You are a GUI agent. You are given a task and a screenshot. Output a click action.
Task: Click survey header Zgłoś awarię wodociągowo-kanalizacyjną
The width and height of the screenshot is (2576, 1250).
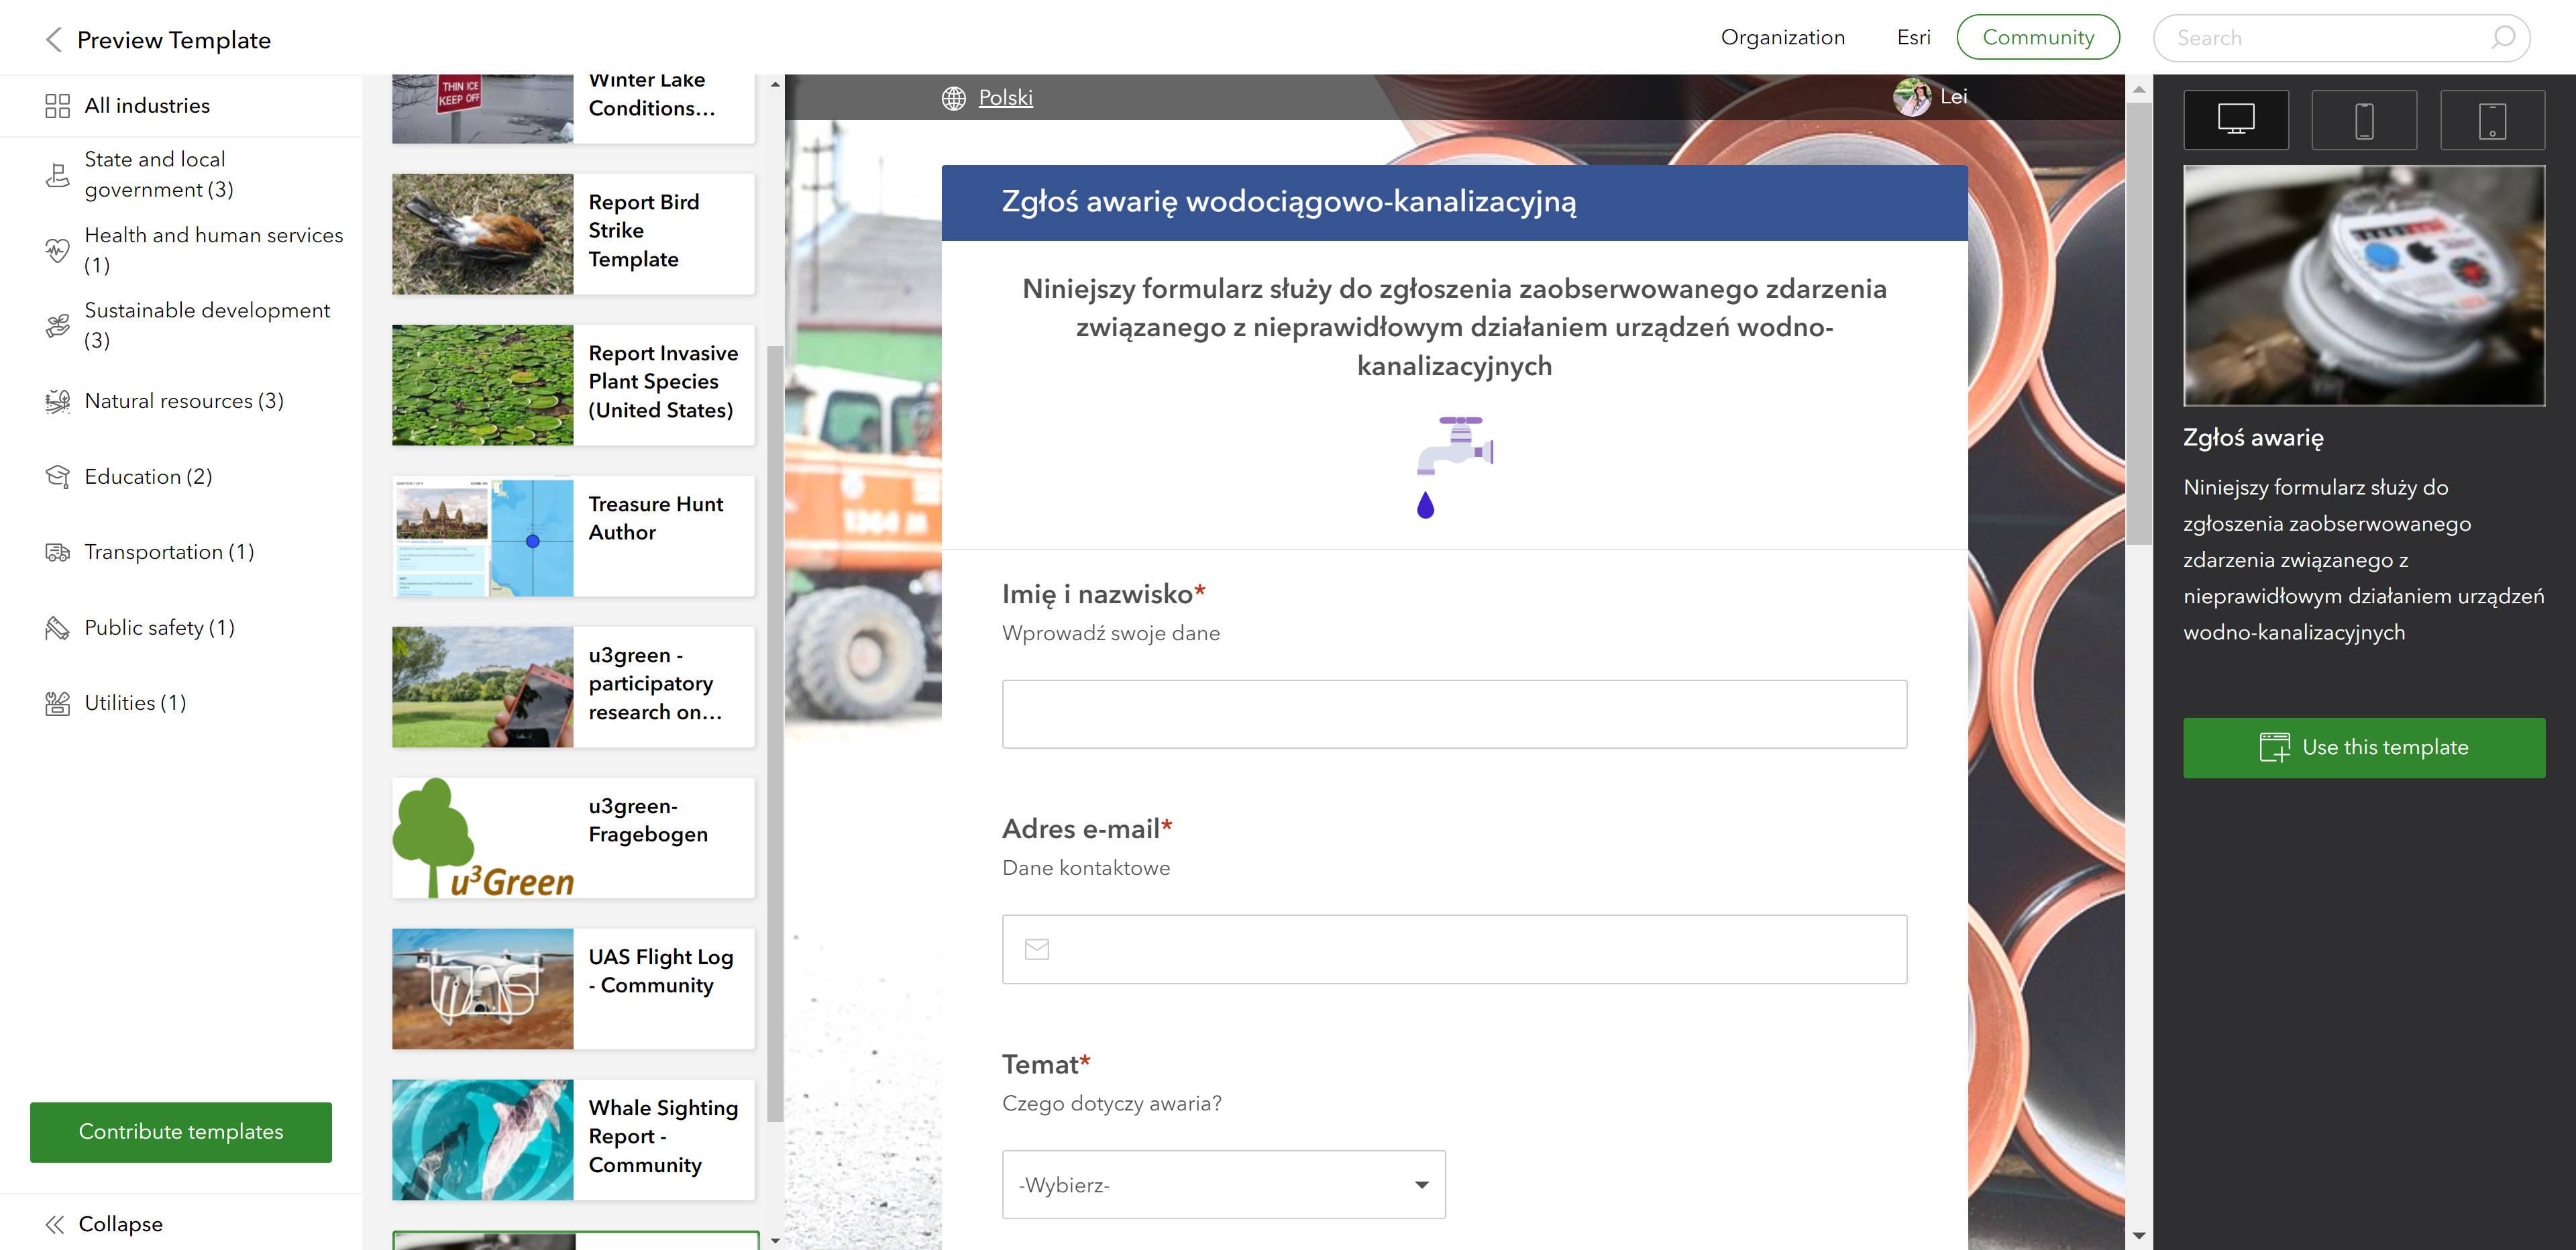(1289, 202)
